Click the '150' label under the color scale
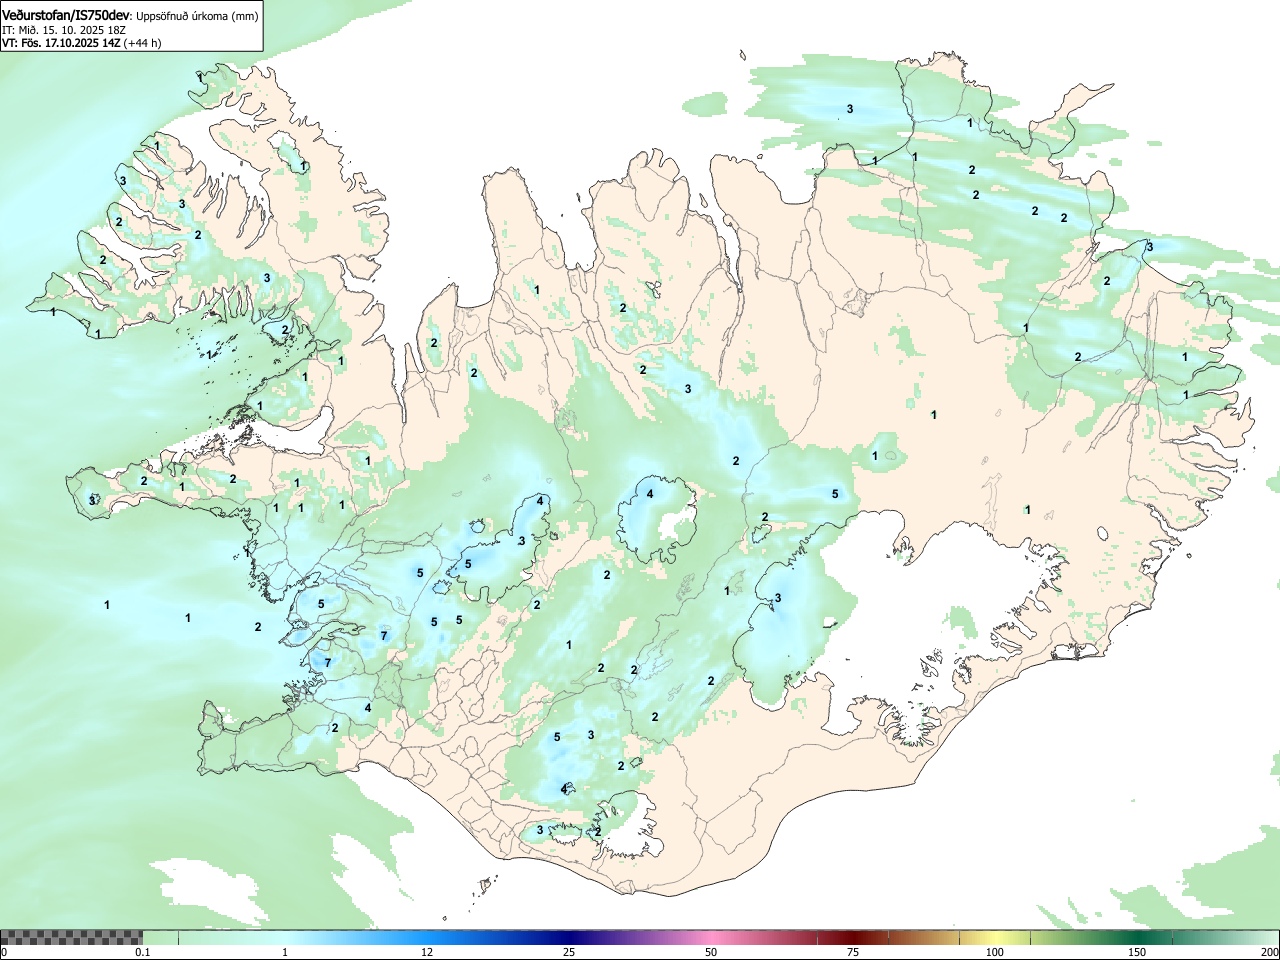The image size is (1280, 960). [x=1137, y=952]
